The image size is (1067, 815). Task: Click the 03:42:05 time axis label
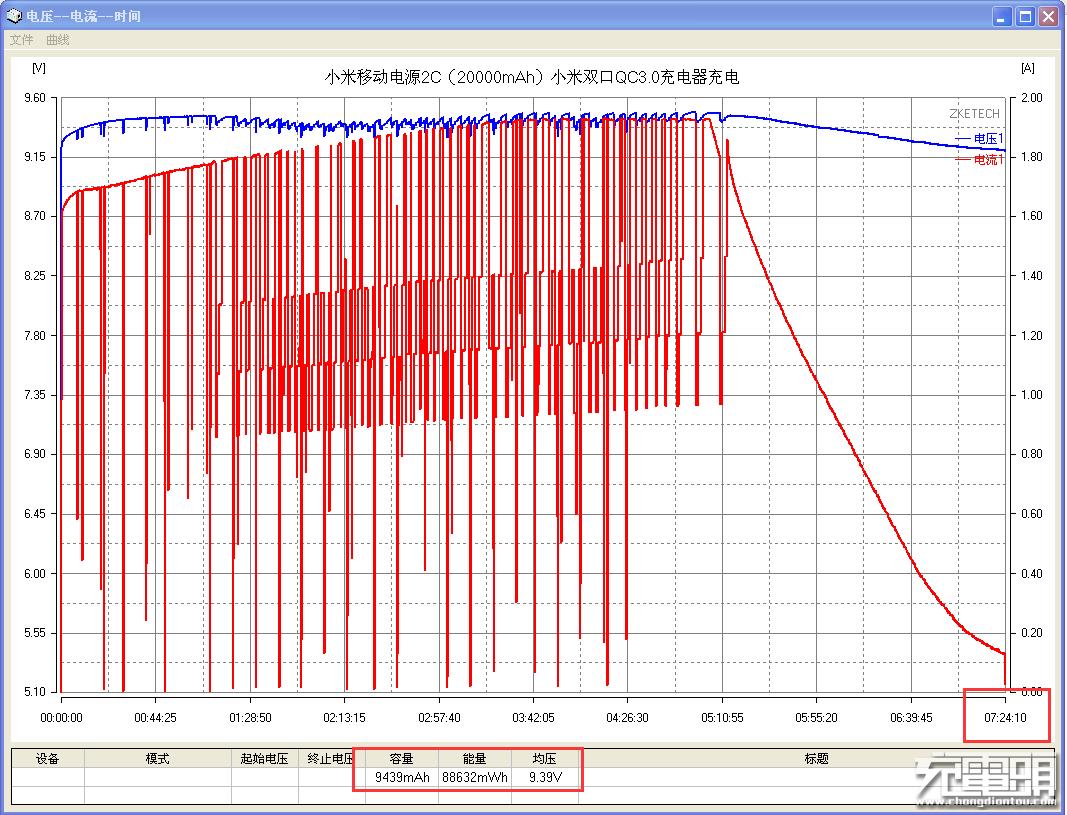[533, 718]
